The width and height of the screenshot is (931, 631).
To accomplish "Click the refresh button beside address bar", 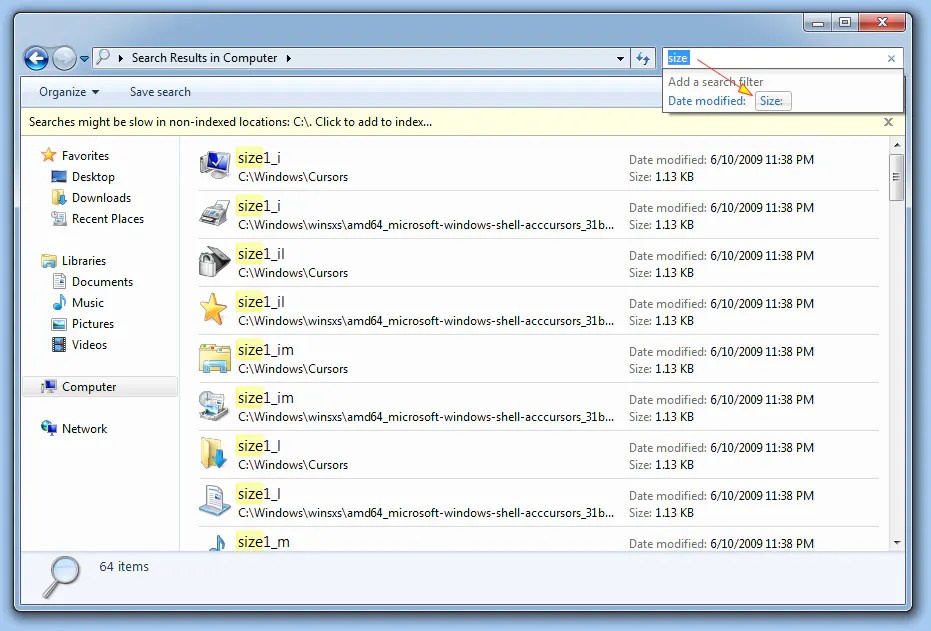I will click(643, 58).
